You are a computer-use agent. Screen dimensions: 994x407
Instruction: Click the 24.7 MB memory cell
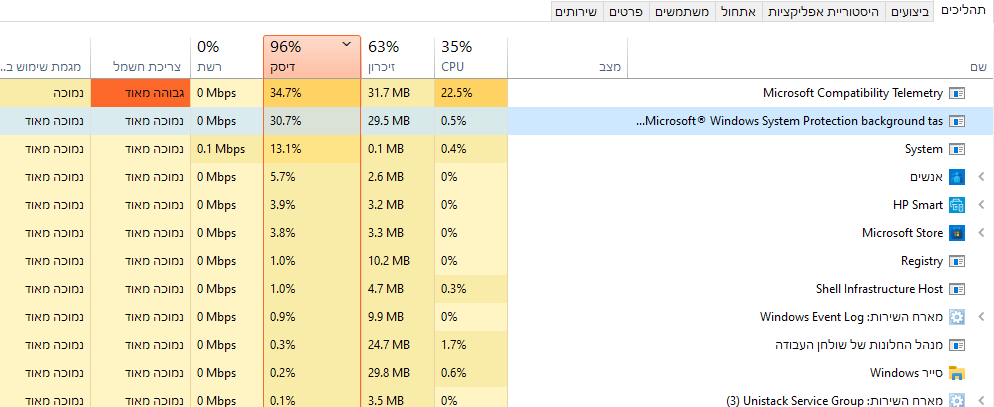click(x=398, y=345)
